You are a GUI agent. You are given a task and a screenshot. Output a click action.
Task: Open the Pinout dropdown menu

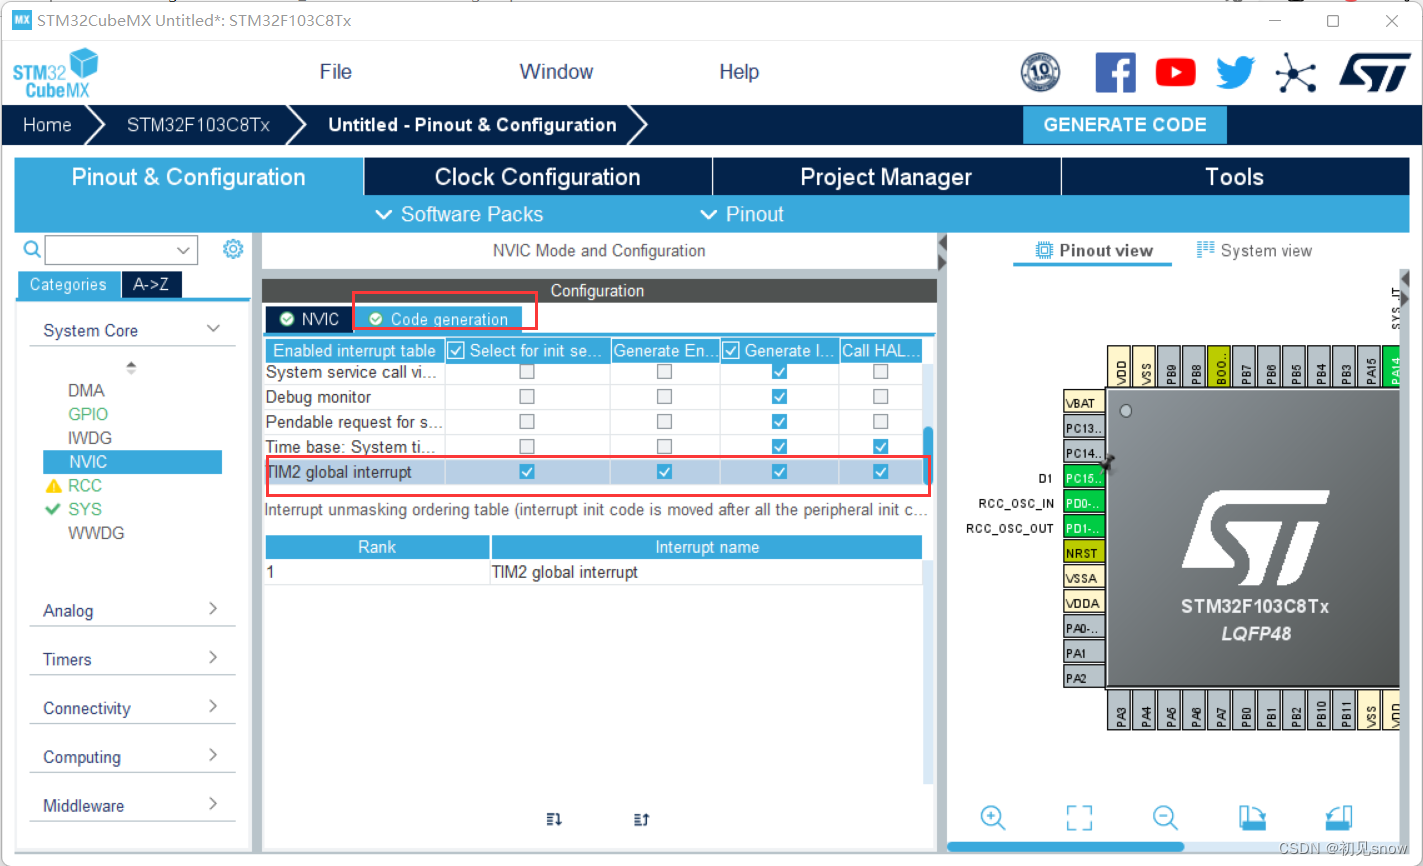742,214
